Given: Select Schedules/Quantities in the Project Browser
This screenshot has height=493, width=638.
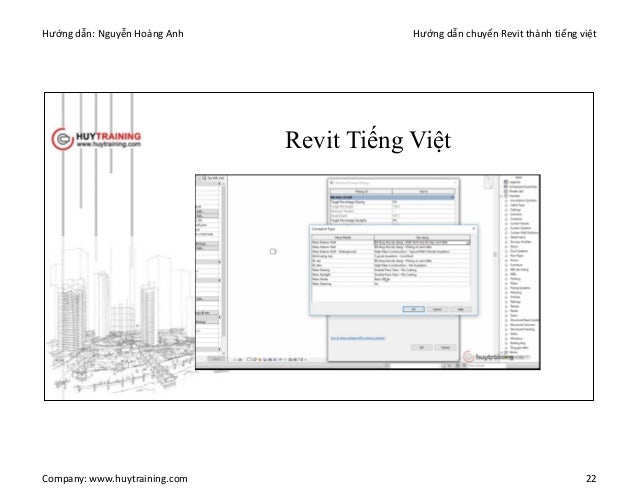Looking at the screenshot, I should pos(523,187).
